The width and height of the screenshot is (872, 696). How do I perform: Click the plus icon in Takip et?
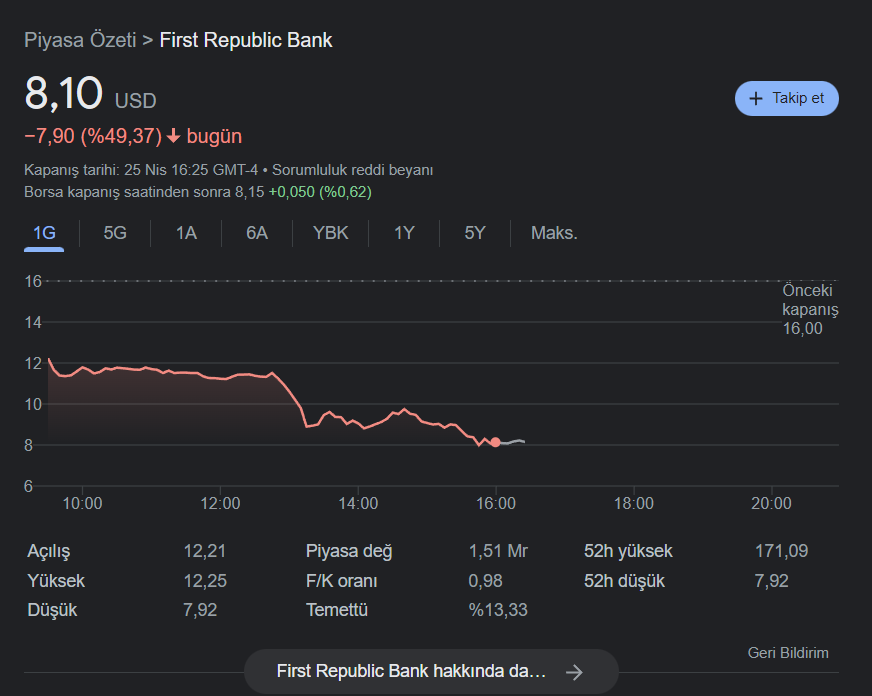pos(755,98)
